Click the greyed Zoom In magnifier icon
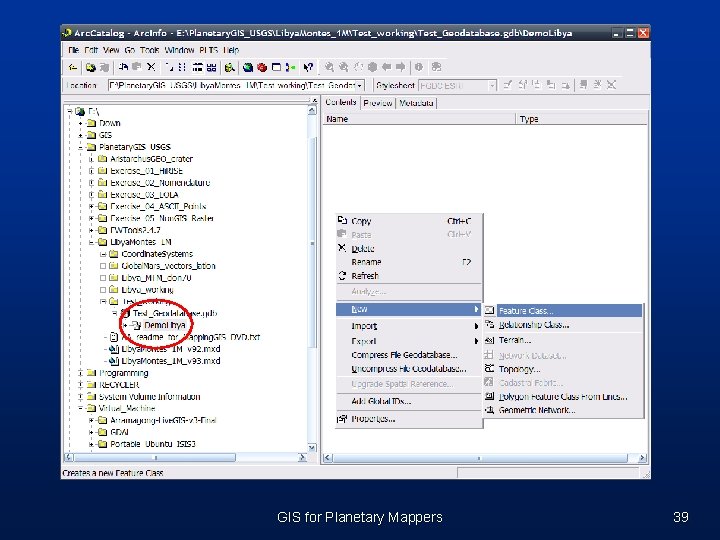The width and height of the screenshot is (720, 540). tap(329, 68)
